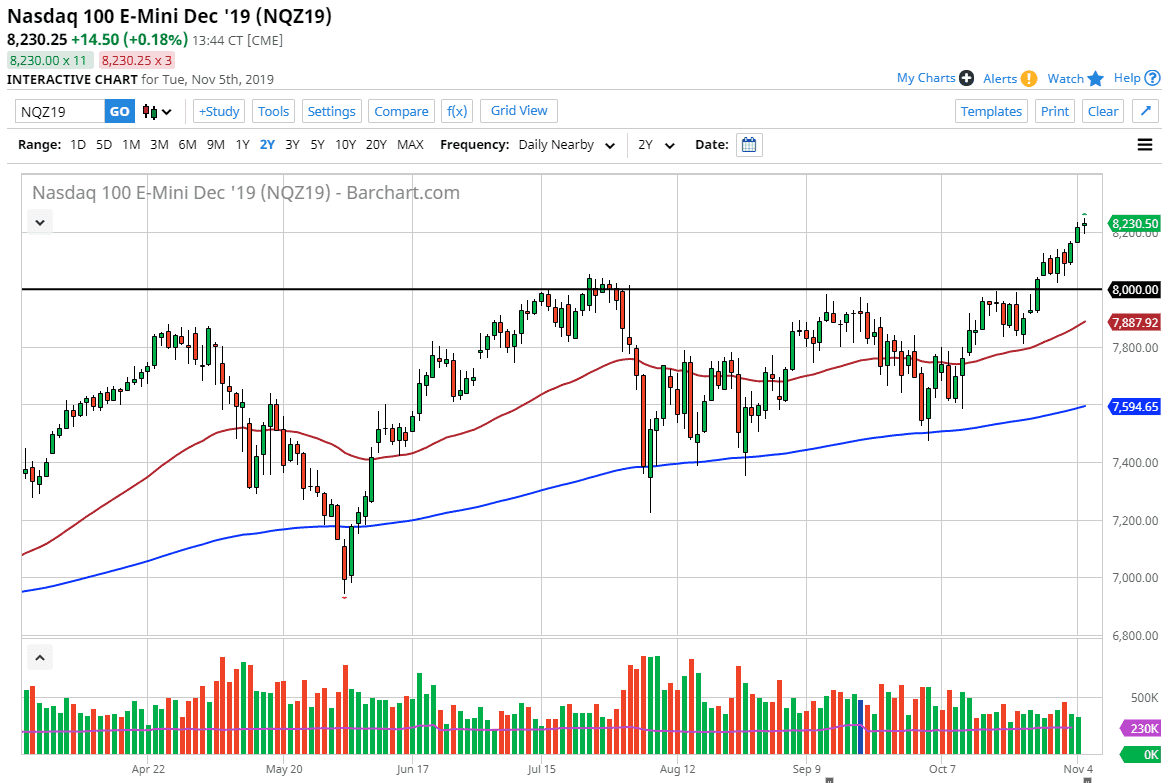The height and width of the screenshot is (783, 1174).
Task: Click the NQZ19 symbol input field
Action: 60,111
